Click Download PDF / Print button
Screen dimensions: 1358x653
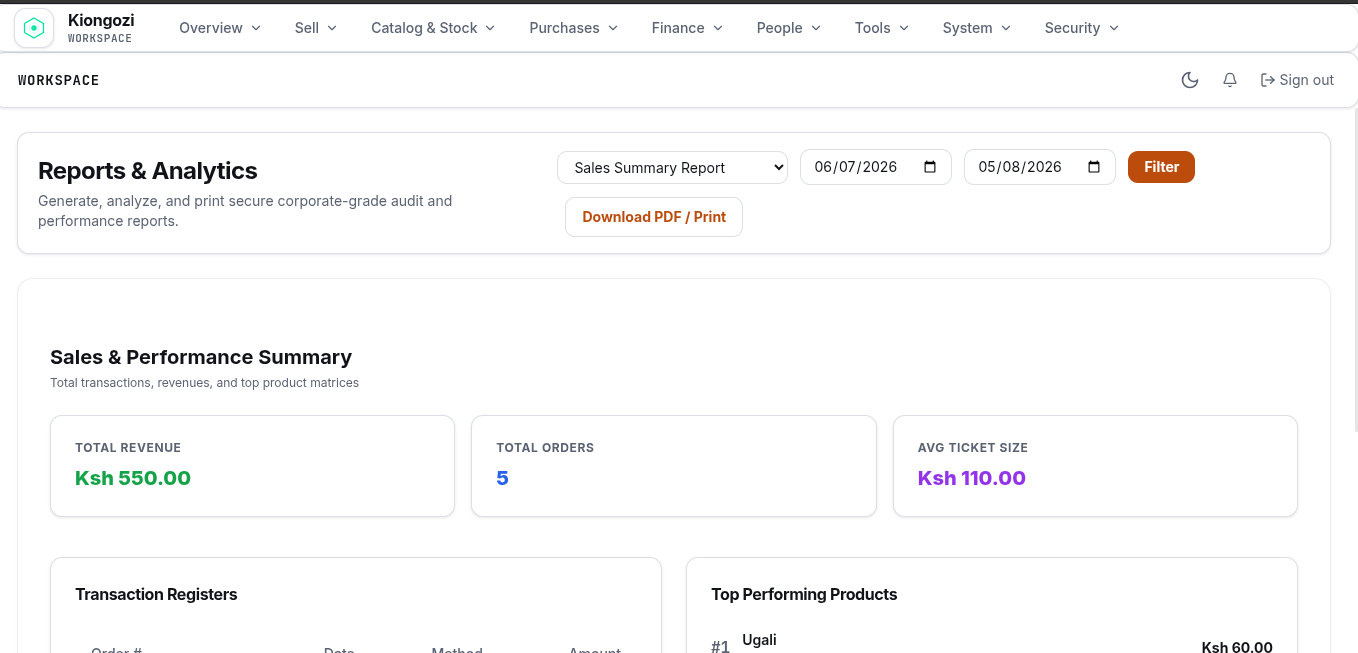click(x=654, y=217)
